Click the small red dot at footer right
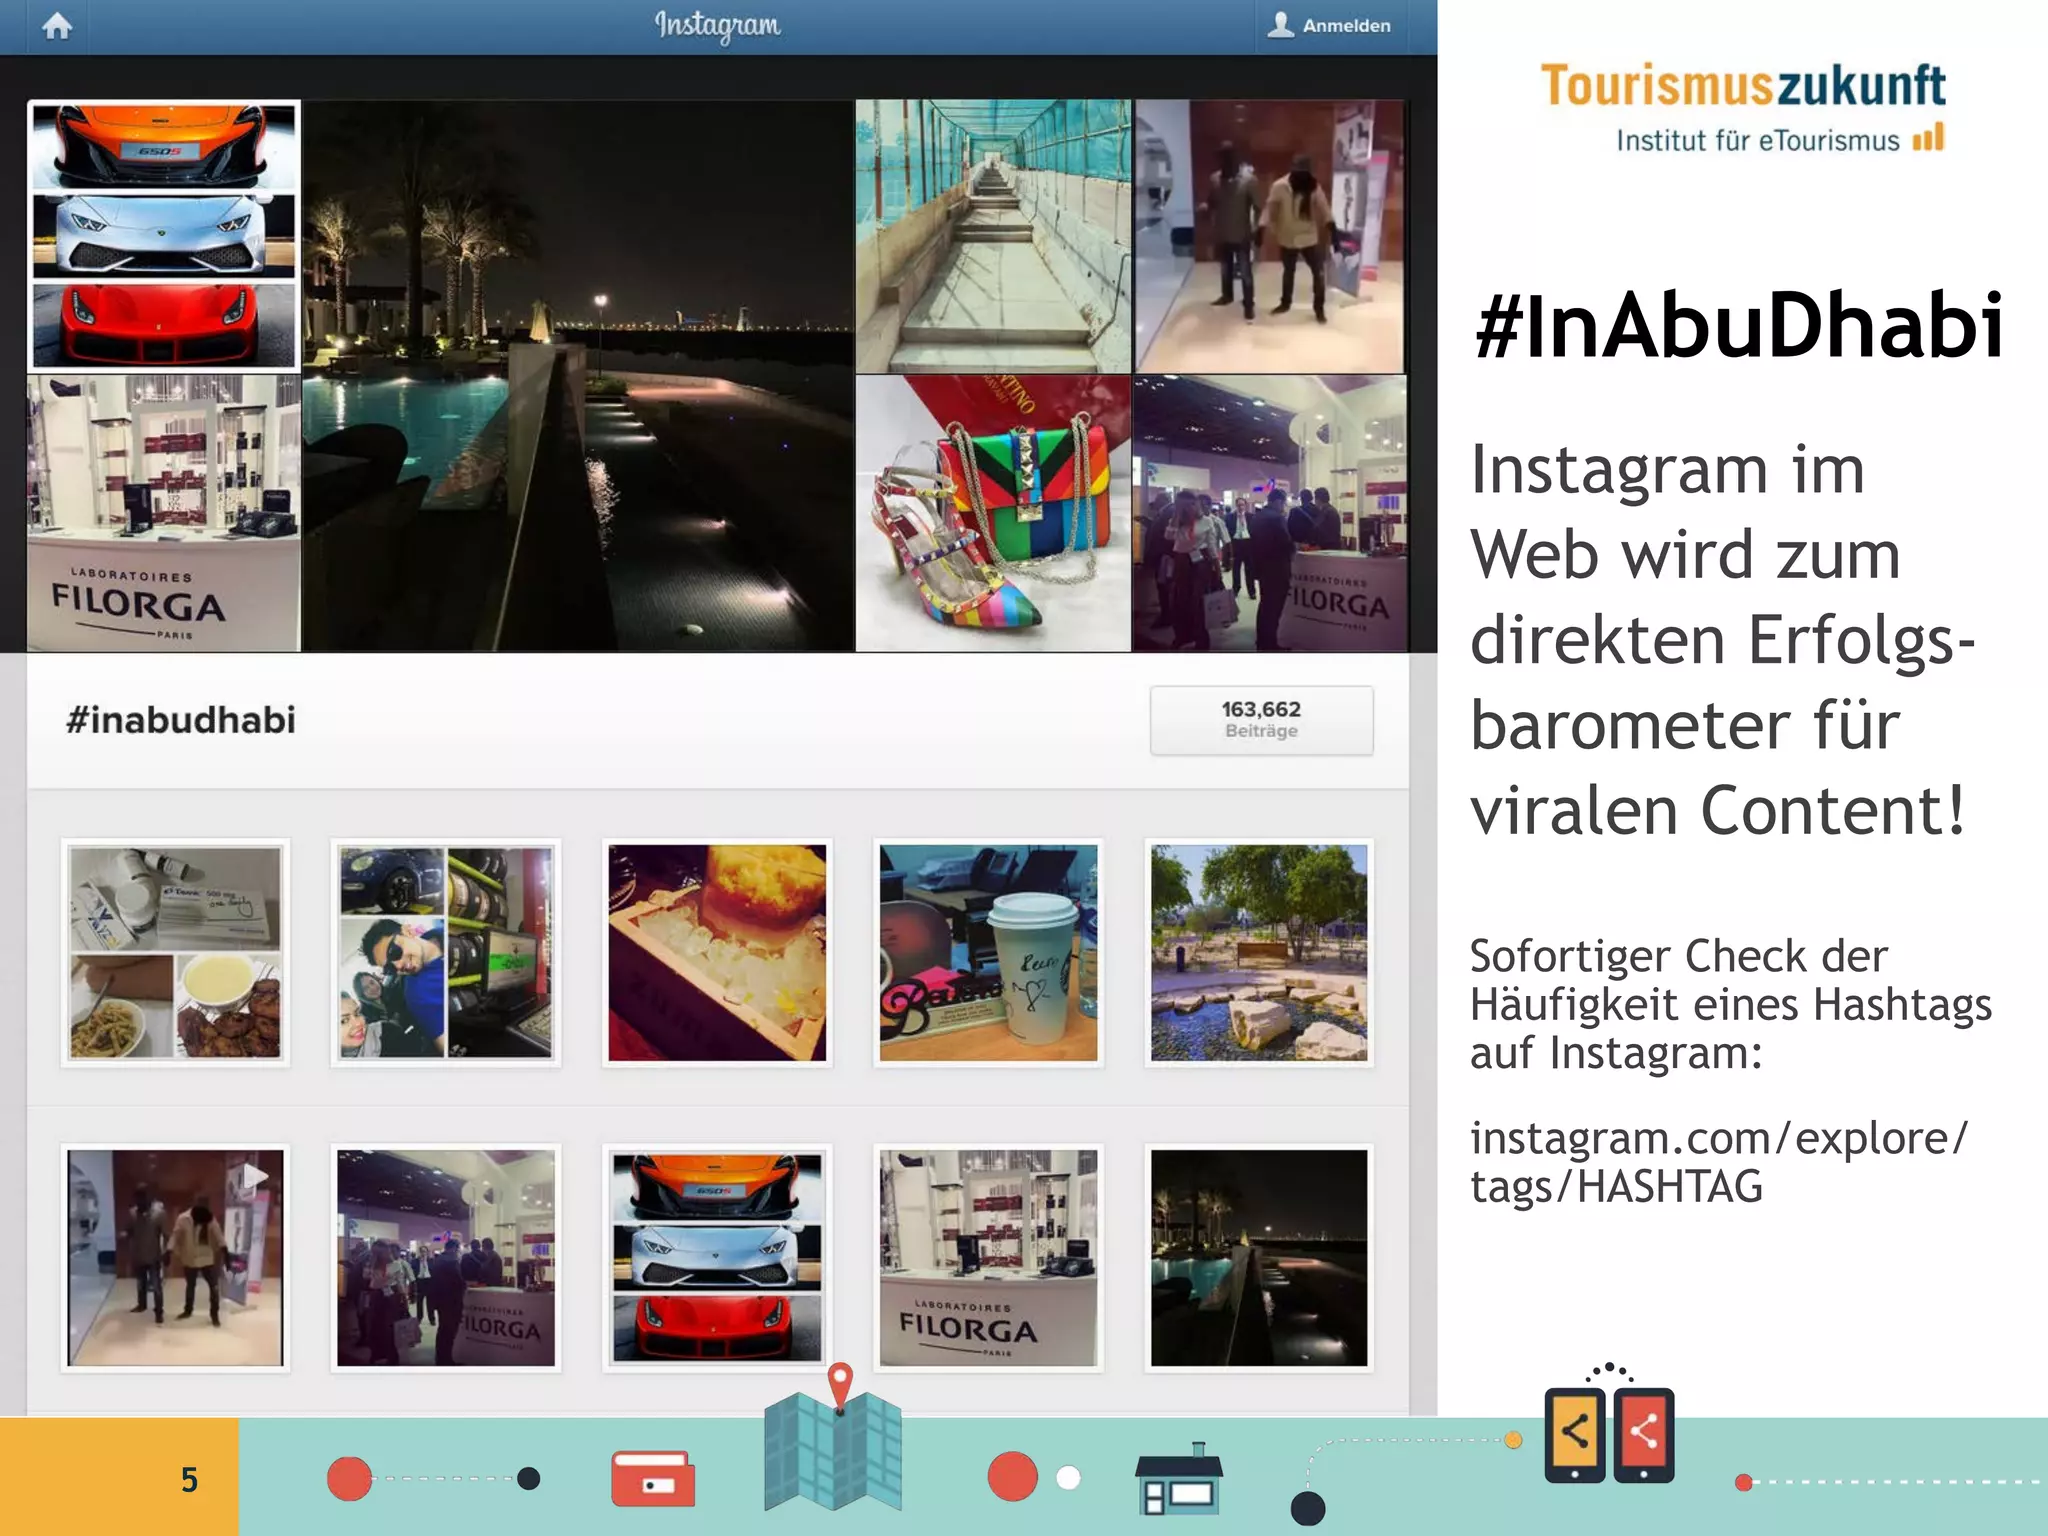The width and height of the screenshot is (2048, 1536). [1743, 1482]
